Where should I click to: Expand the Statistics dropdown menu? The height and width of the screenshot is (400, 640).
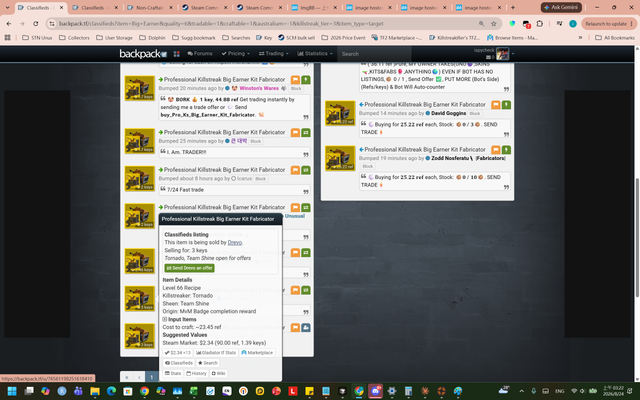coord(314,53)
